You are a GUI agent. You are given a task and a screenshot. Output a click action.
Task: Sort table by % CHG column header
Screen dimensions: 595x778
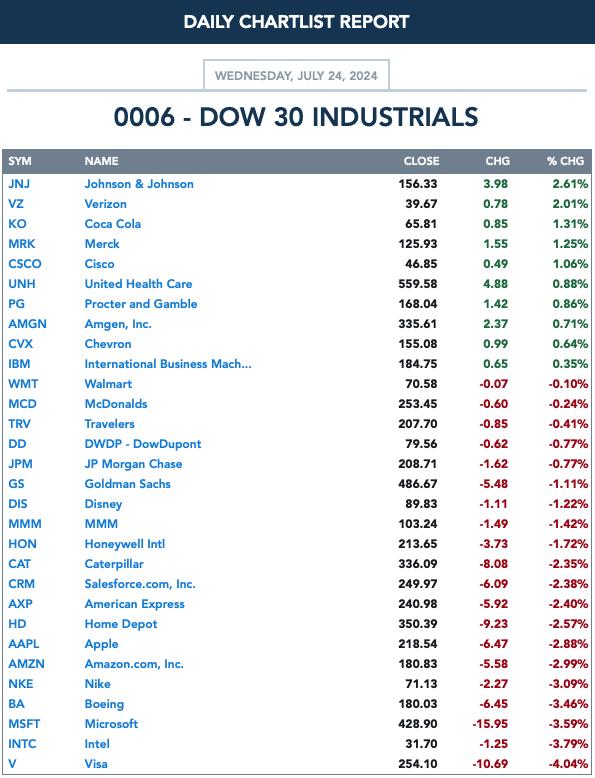point(565,161)
